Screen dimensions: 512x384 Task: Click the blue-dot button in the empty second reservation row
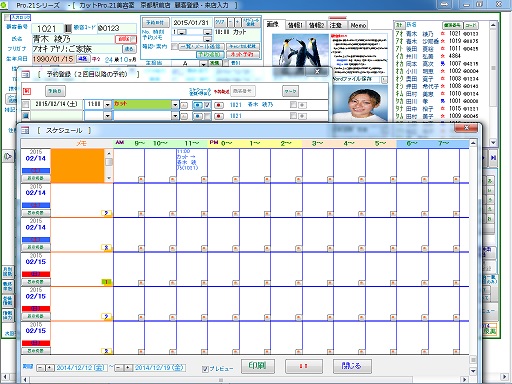coord(198,116)
